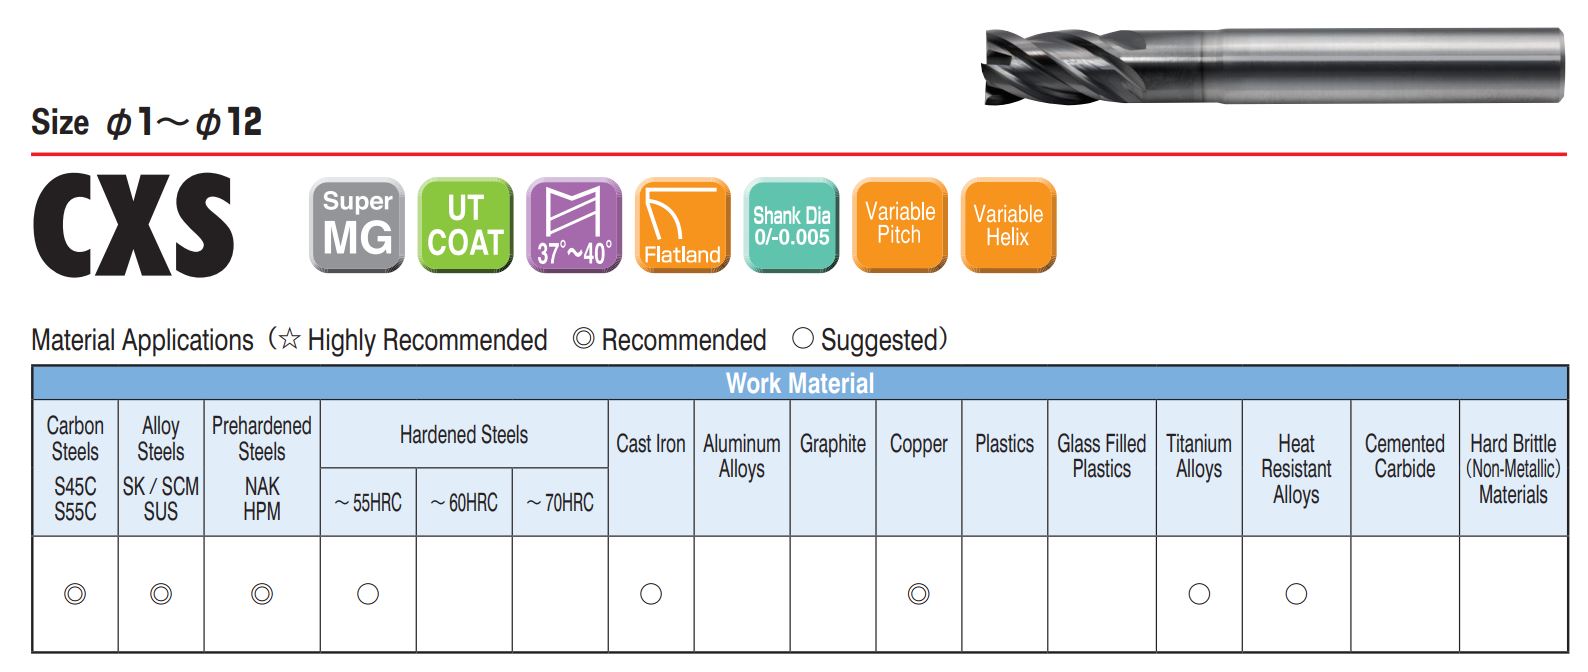
Task: Click the teal Shank Dia 0/-0.005 badge
Action: (x=791, y=225)
